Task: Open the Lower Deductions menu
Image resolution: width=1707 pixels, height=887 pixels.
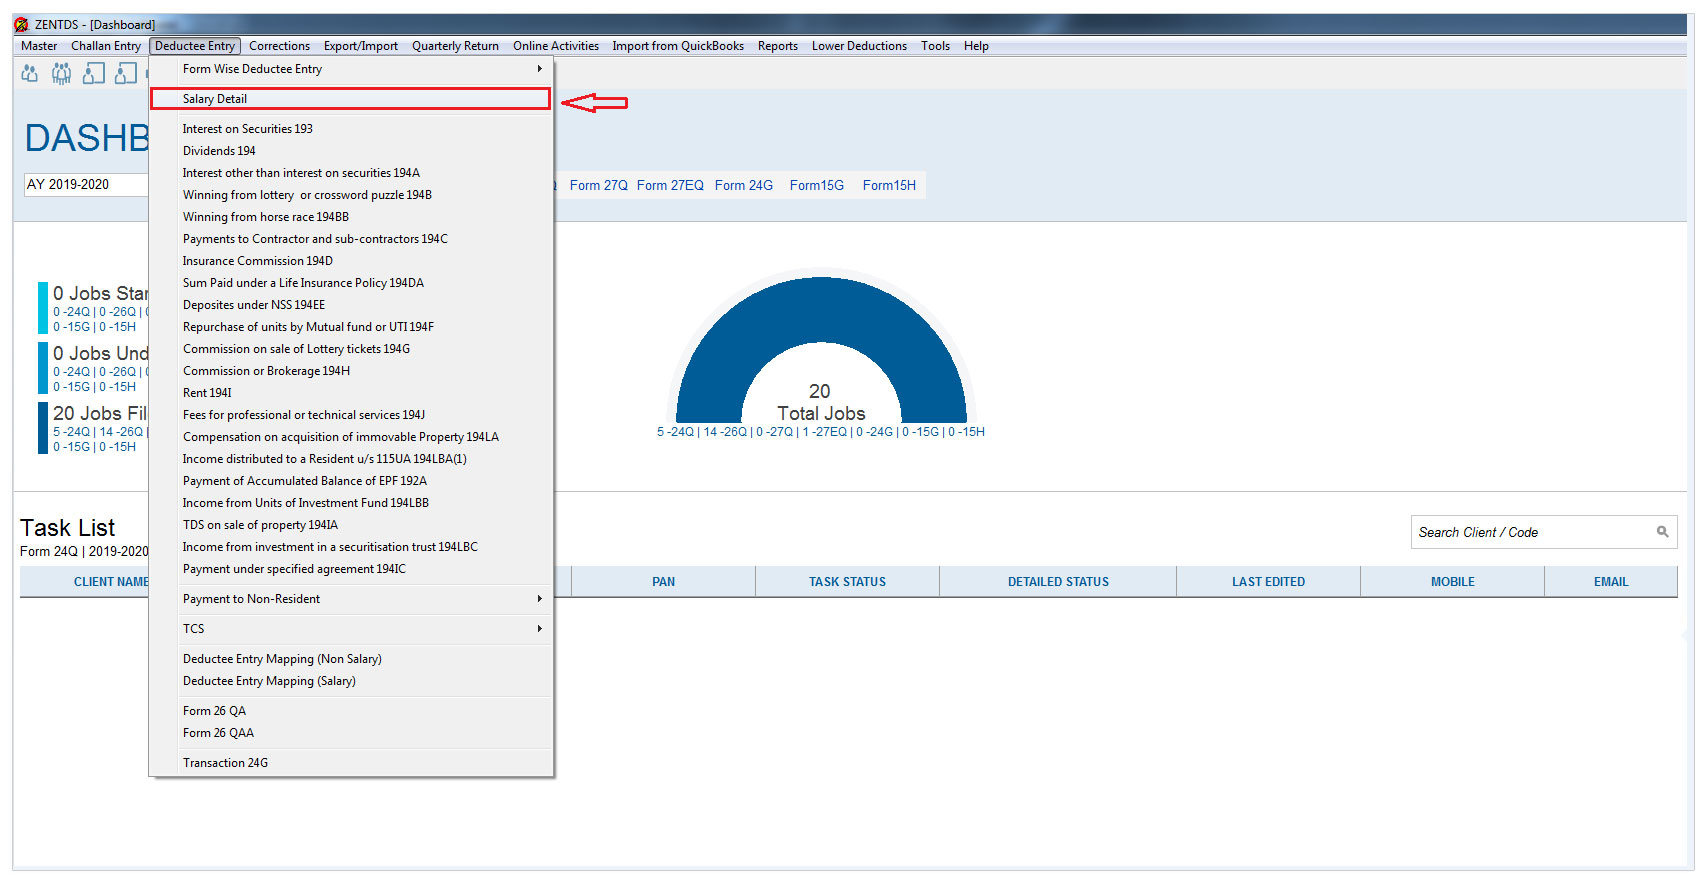Action: tap(859, 46)
